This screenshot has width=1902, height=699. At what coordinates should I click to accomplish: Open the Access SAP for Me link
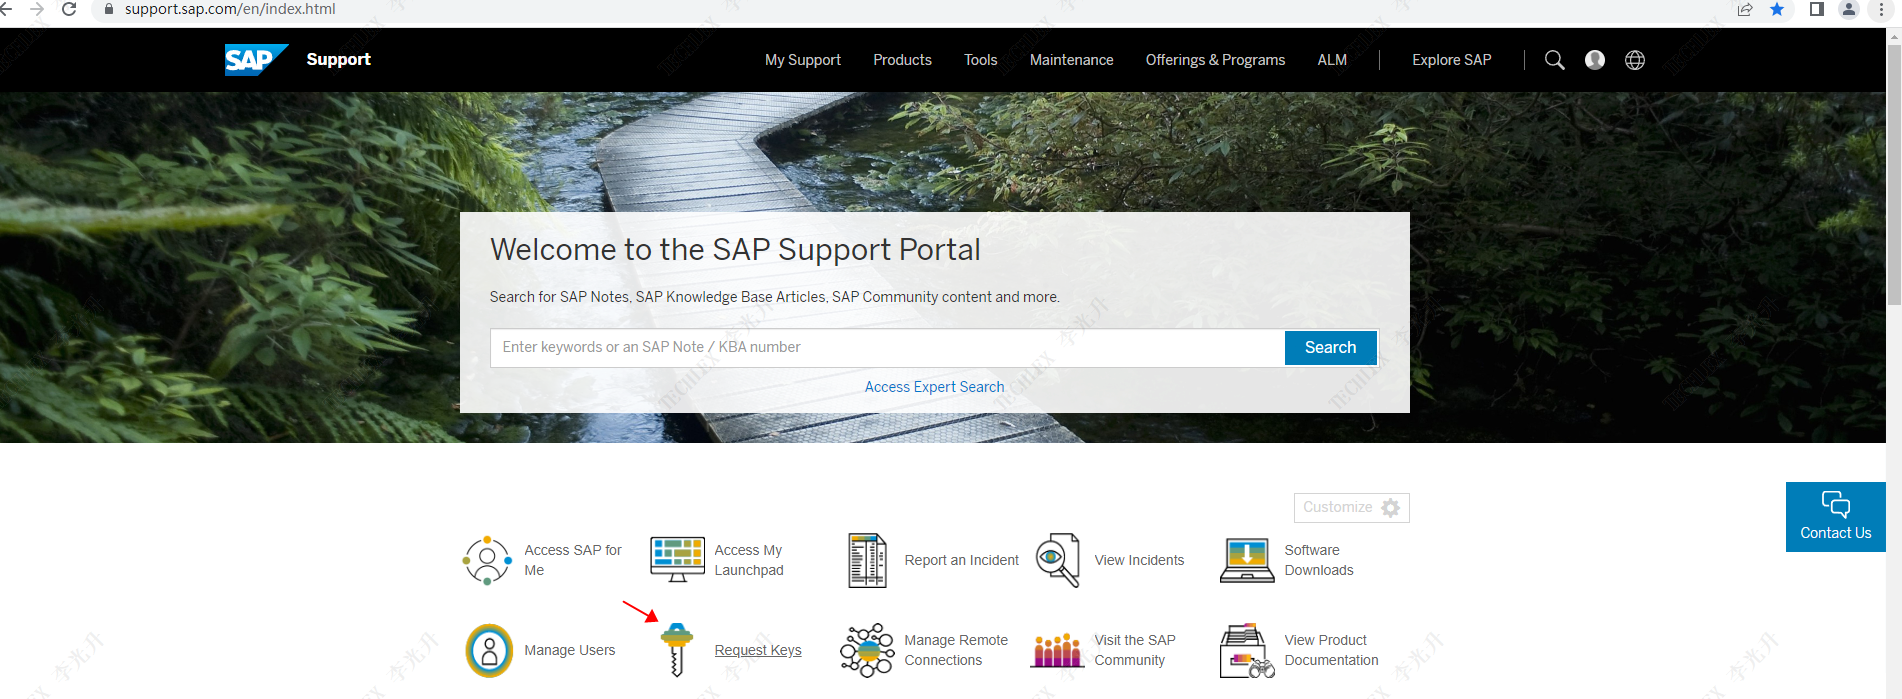coord(573,560)
